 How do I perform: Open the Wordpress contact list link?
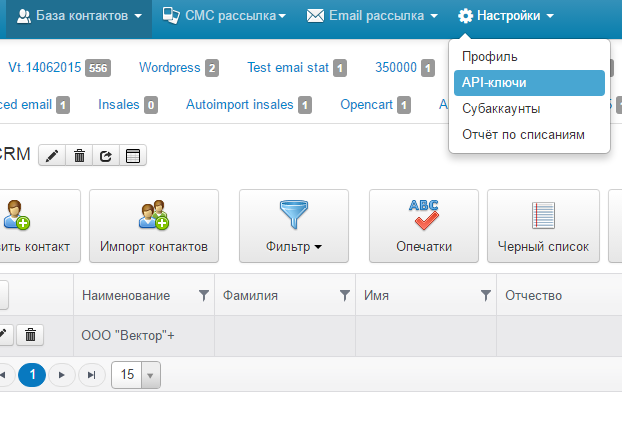click(170, 67)
